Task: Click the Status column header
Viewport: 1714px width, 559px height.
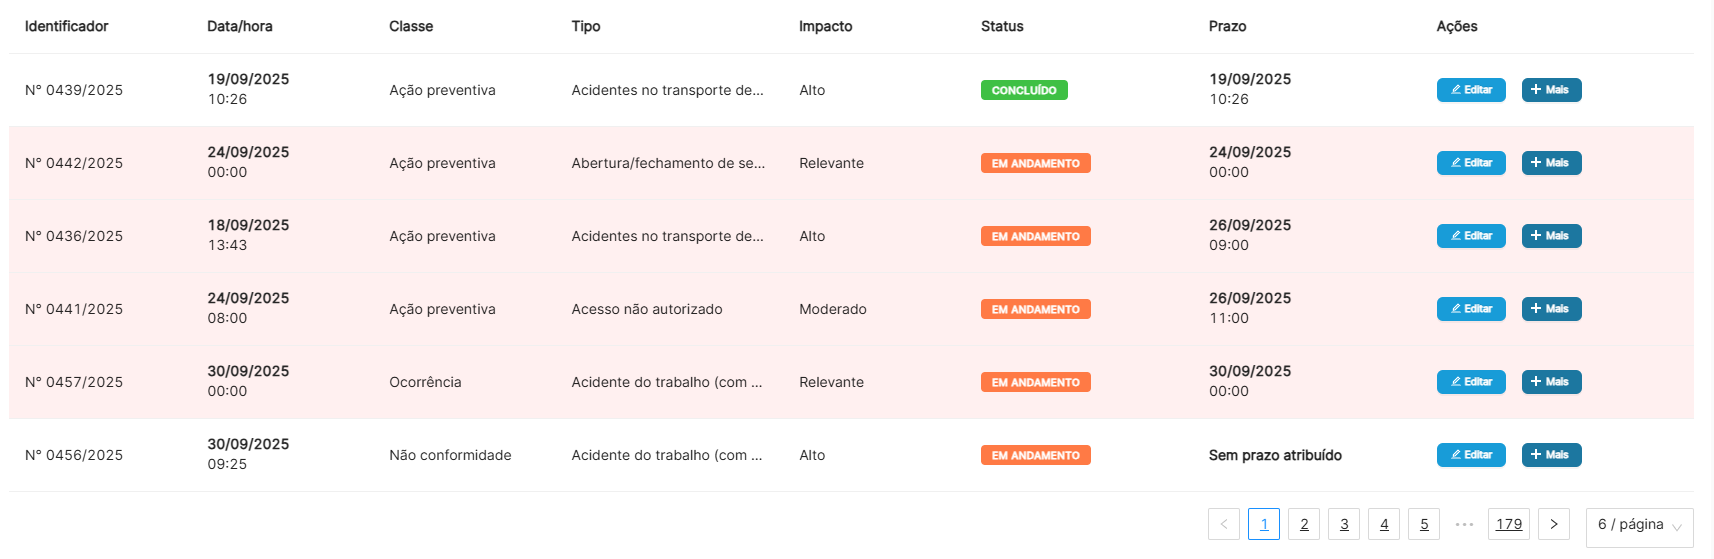Action: click(x=1002, y=26)
